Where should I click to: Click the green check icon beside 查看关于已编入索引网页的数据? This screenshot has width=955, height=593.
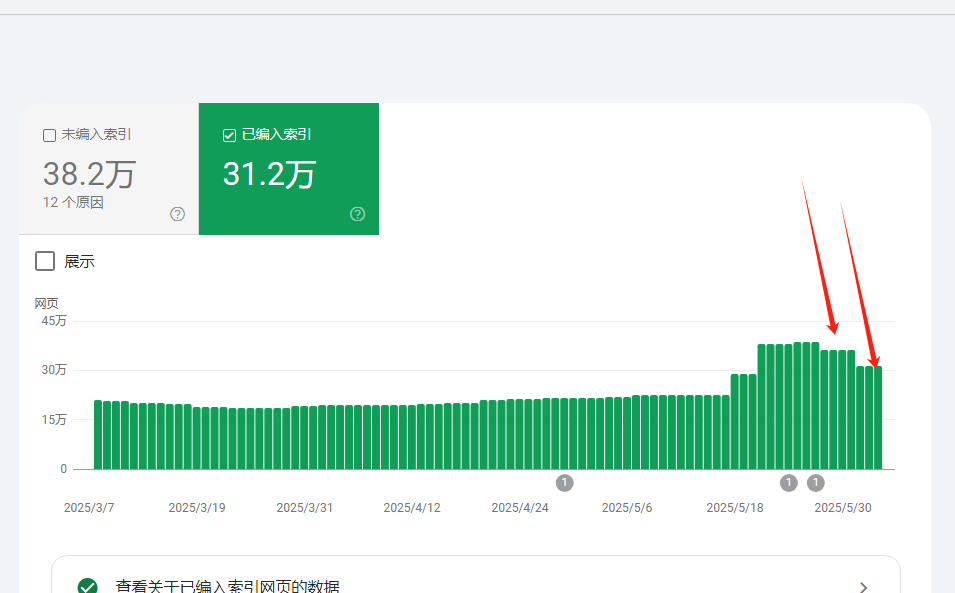point(88,586)
